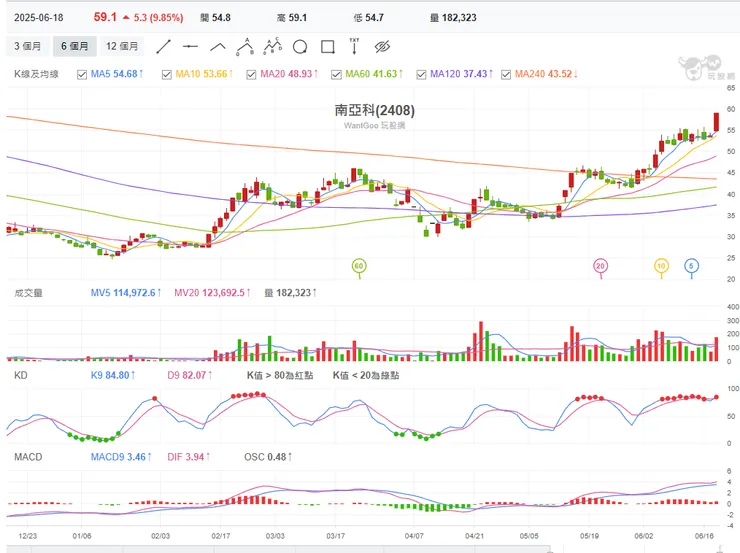Uncheck the MA20 moving average checkbox
Image resolution: width=740 pixels, height=553 pixels.
pos(252,75)
